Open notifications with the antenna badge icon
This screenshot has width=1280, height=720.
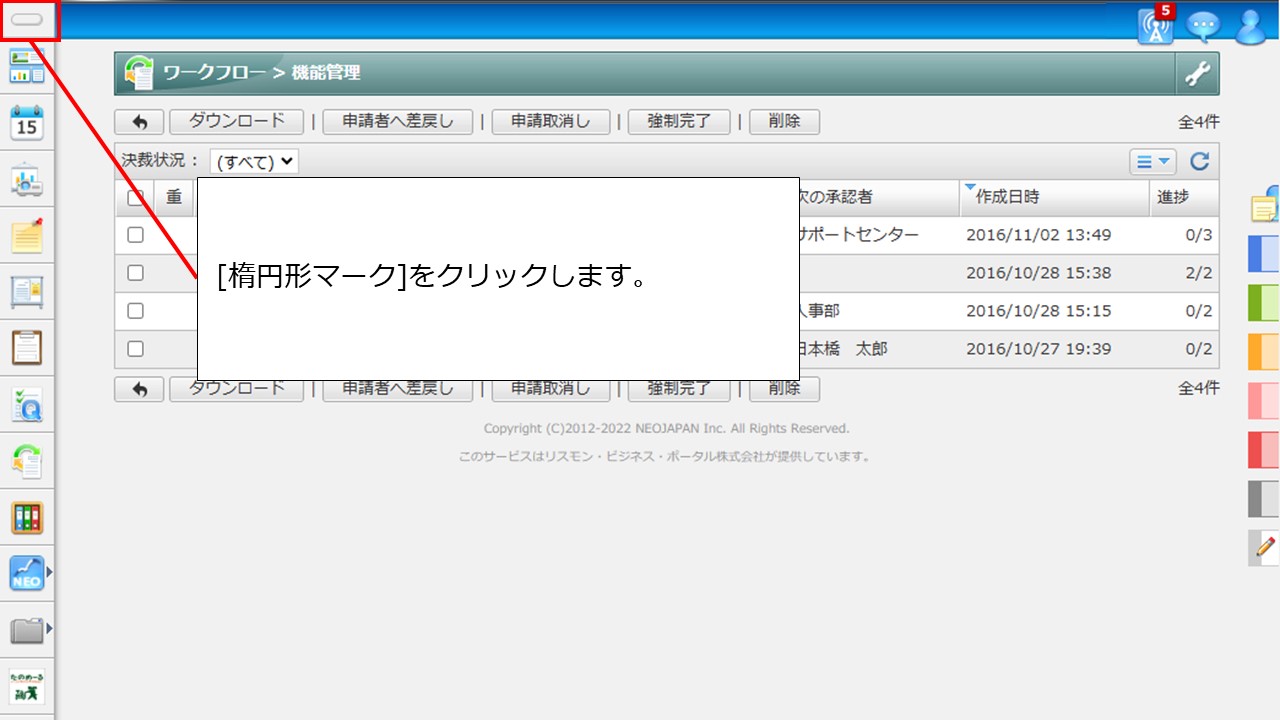pyautogui.click(x=1154, y=27)
